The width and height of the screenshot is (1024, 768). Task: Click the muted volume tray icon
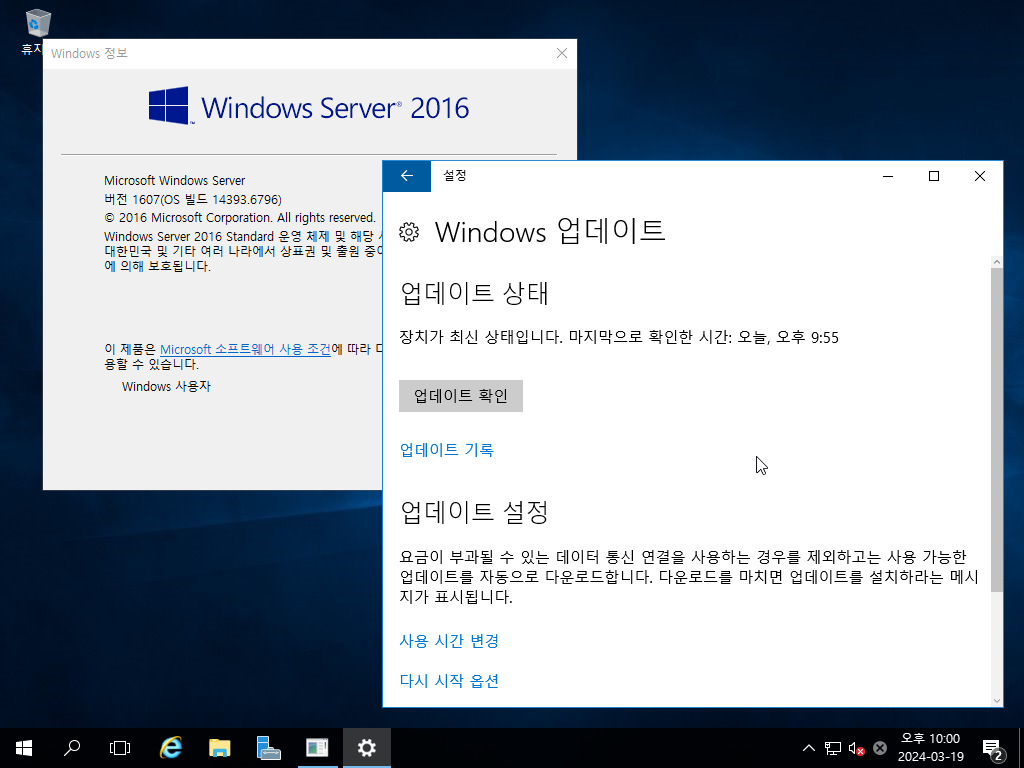(x=856, y=748)
